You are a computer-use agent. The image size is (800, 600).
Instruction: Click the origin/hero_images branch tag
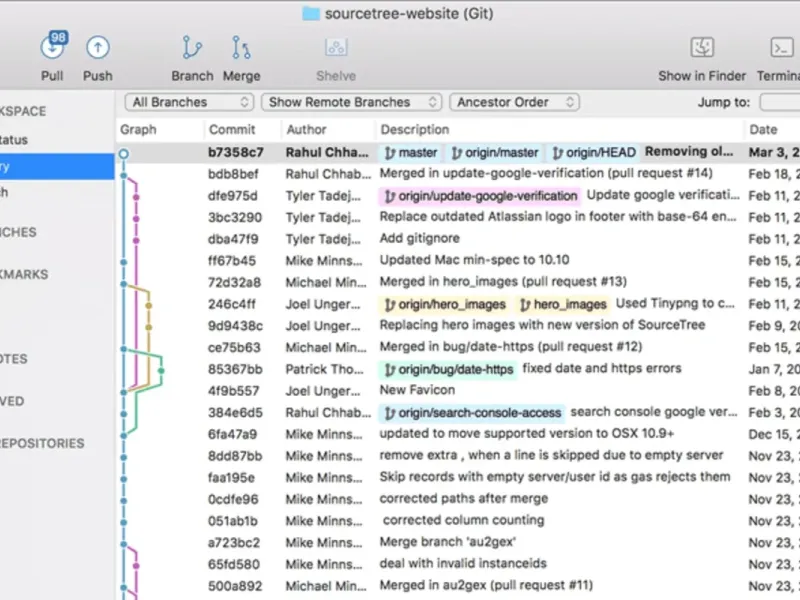pos(445,304)
